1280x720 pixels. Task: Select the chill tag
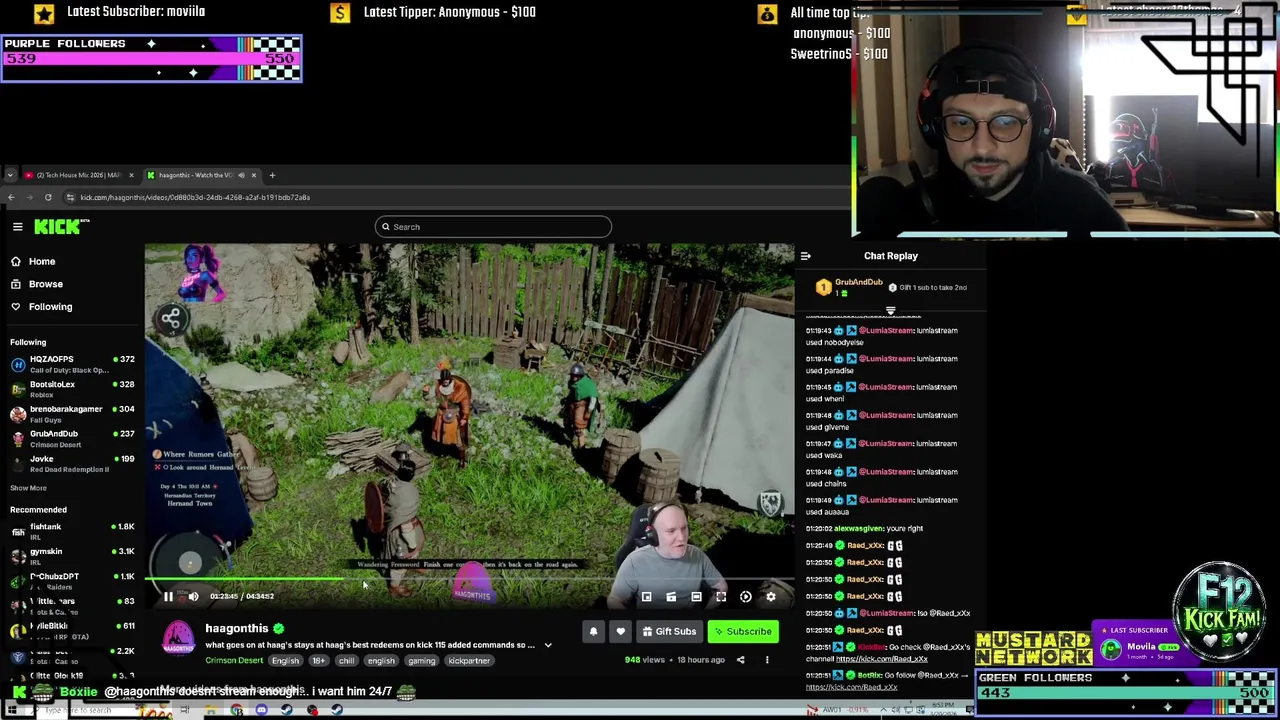(346, 661)
